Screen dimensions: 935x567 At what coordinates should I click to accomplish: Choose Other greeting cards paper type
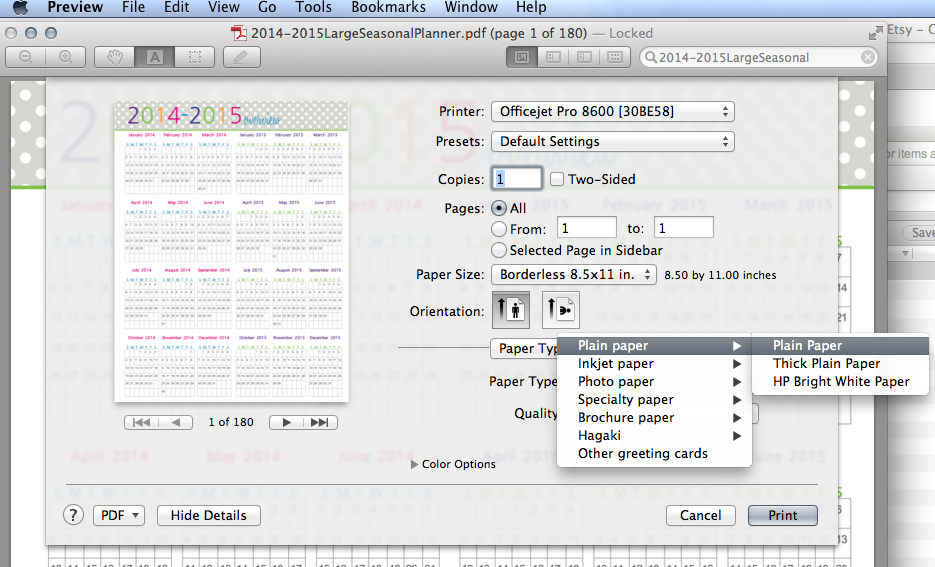pos(654,453)
